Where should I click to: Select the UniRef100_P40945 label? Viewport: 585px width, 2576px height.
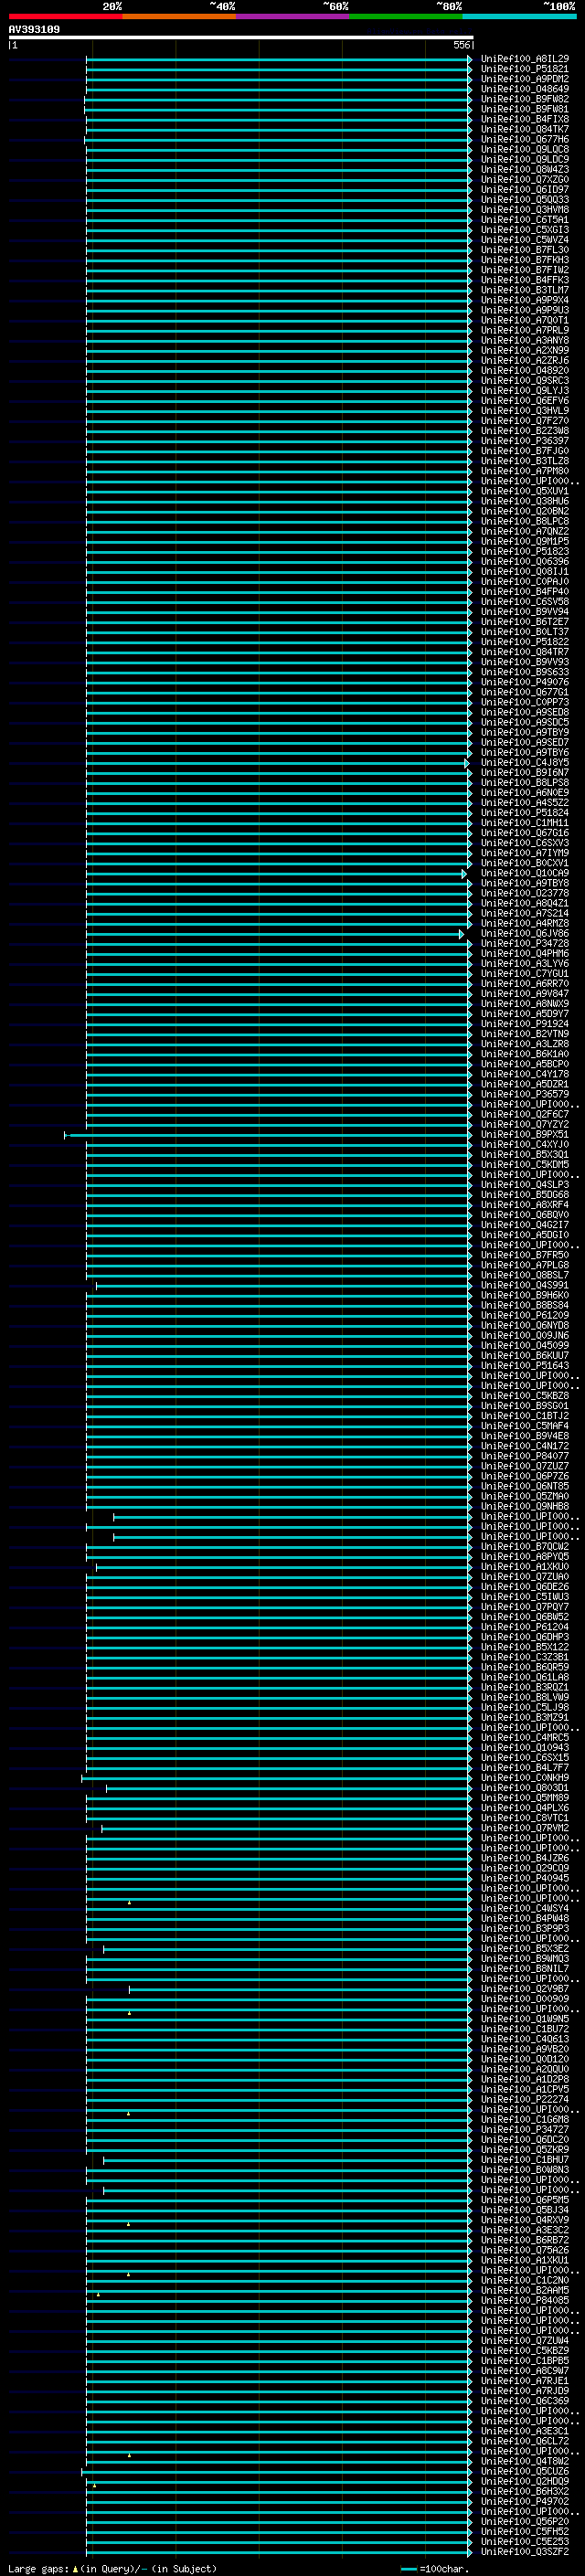click(524, 1878)
